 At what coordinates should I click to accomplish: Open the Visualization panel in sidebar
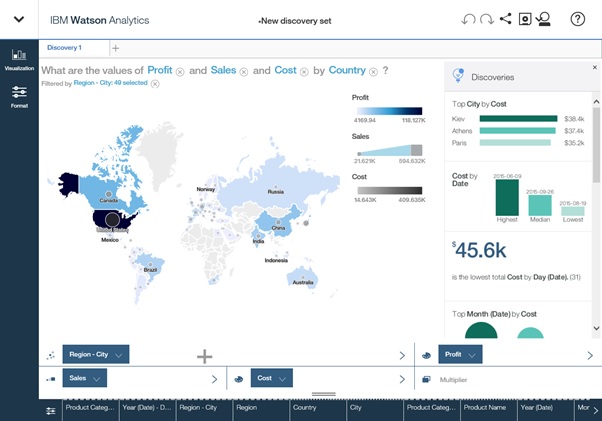point(19,59)
